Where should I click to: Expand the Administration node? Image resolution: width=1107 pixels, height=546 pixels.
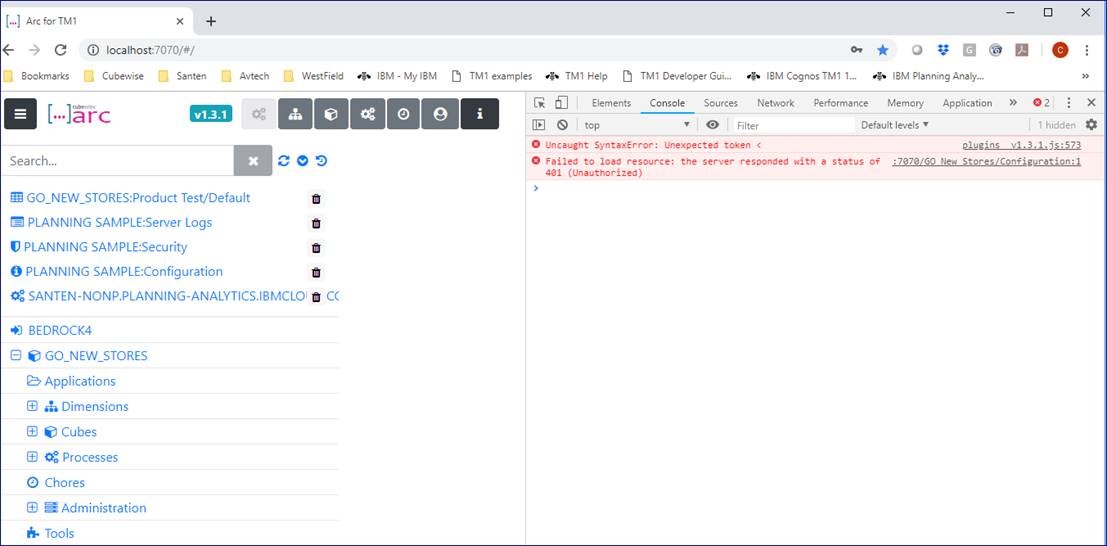(32, 508)
